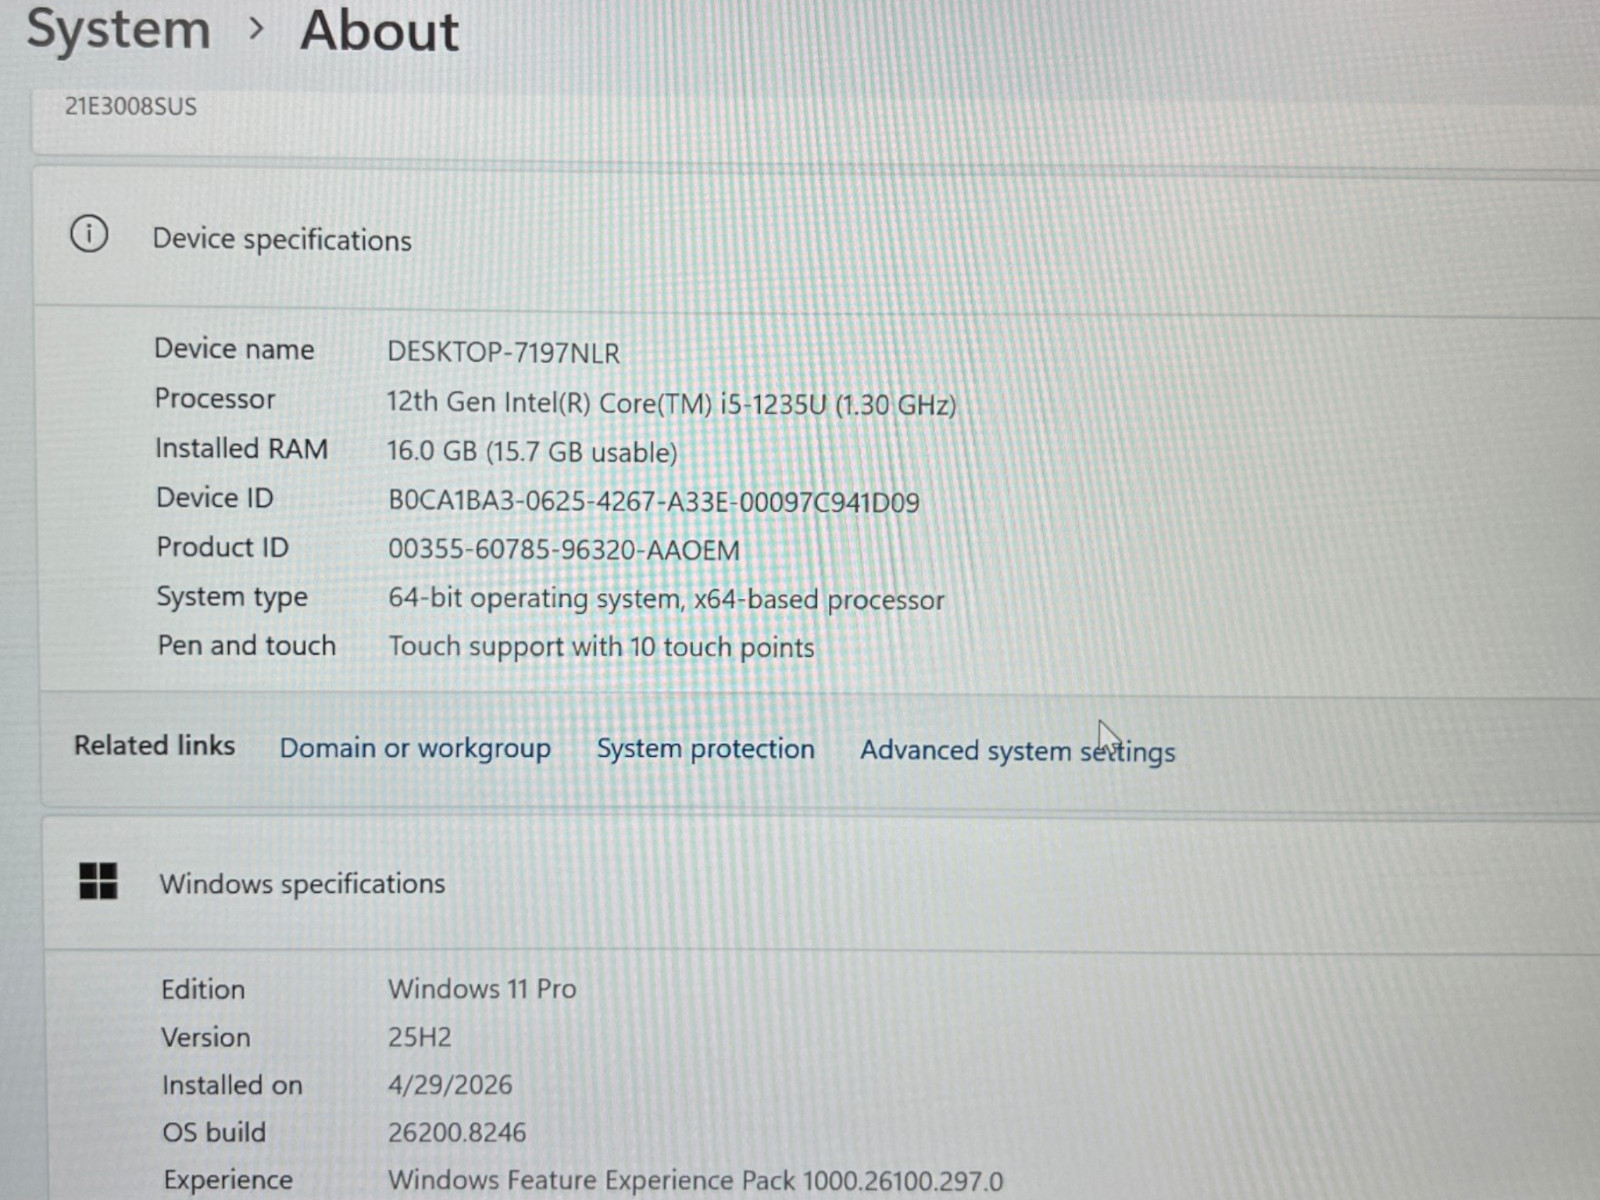
Task: Select device name DESKTOP-7197NLR
Action: (x=503, y=352)
